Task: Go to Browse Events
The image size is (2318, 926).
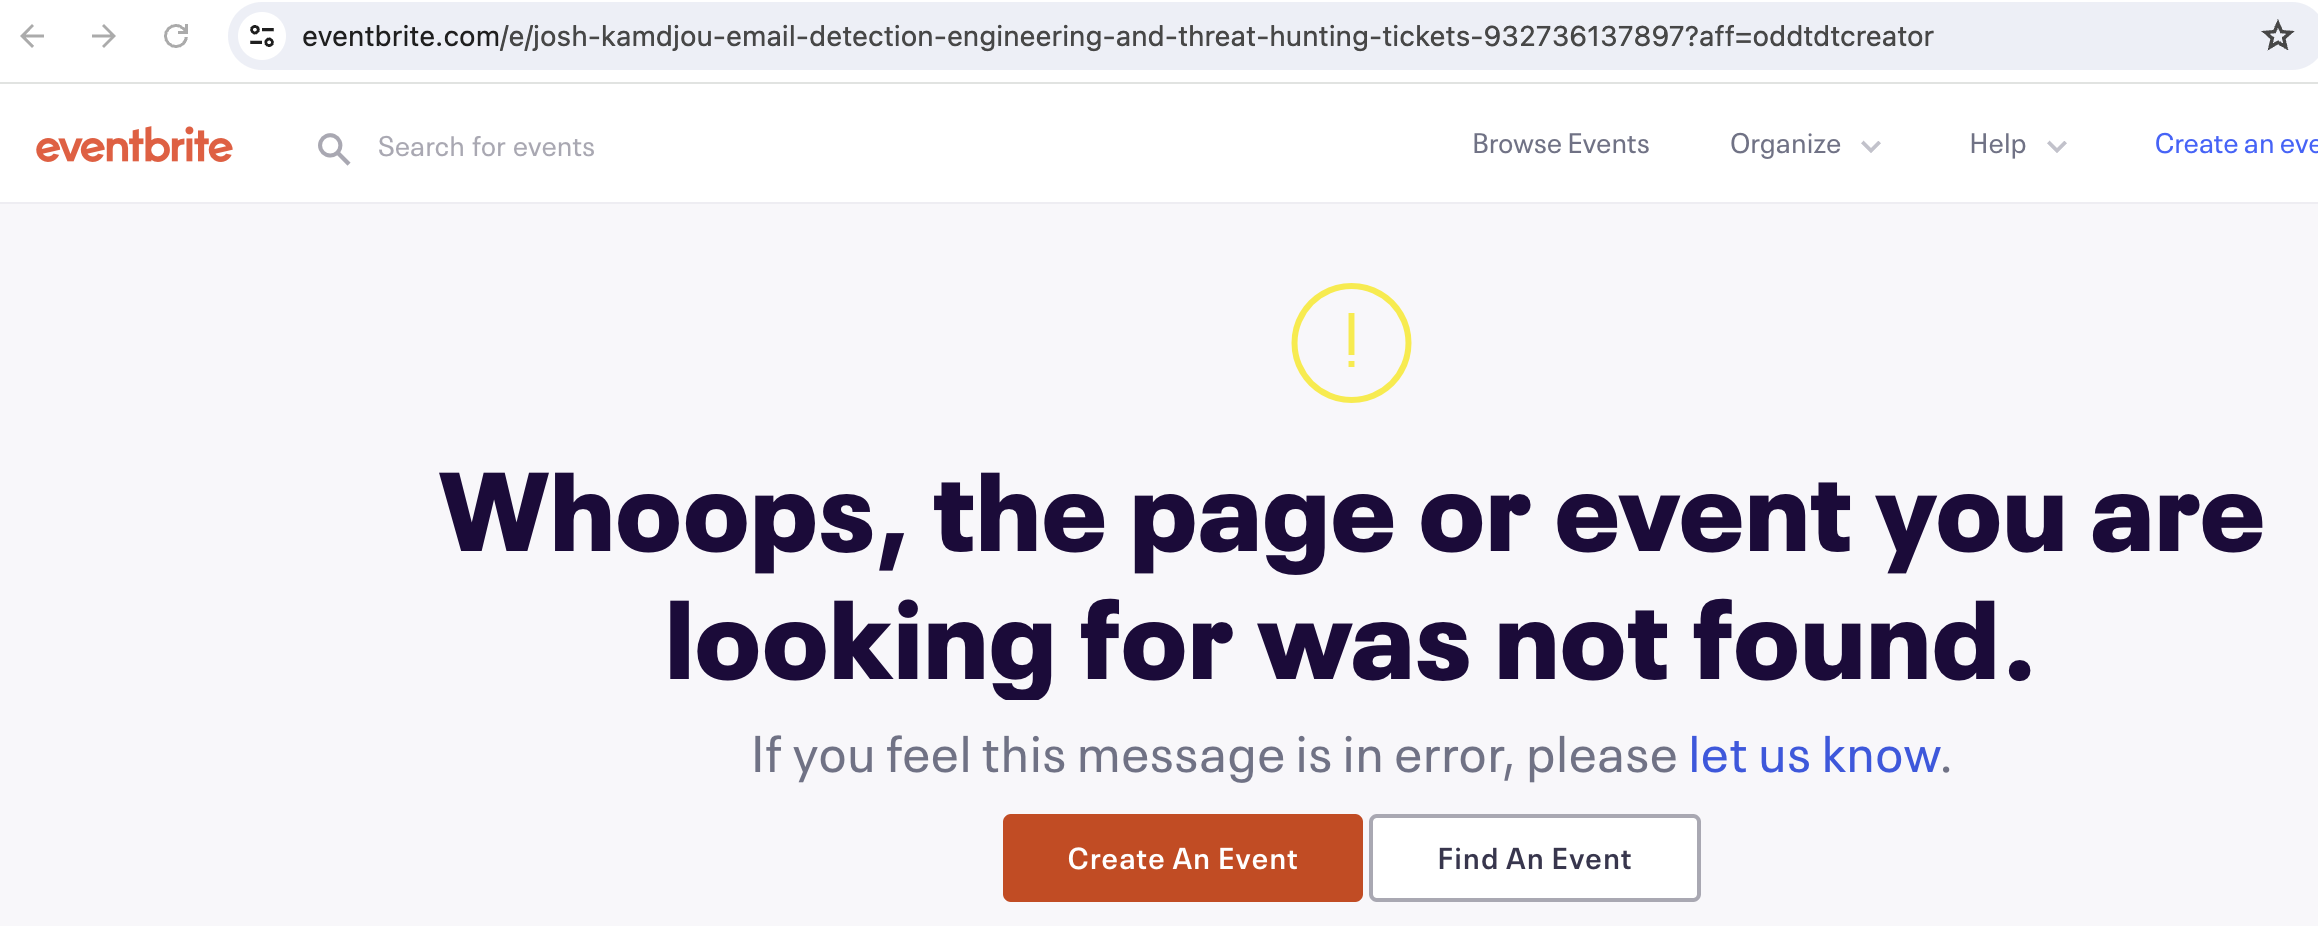Action: click(x=1560, y=145)
